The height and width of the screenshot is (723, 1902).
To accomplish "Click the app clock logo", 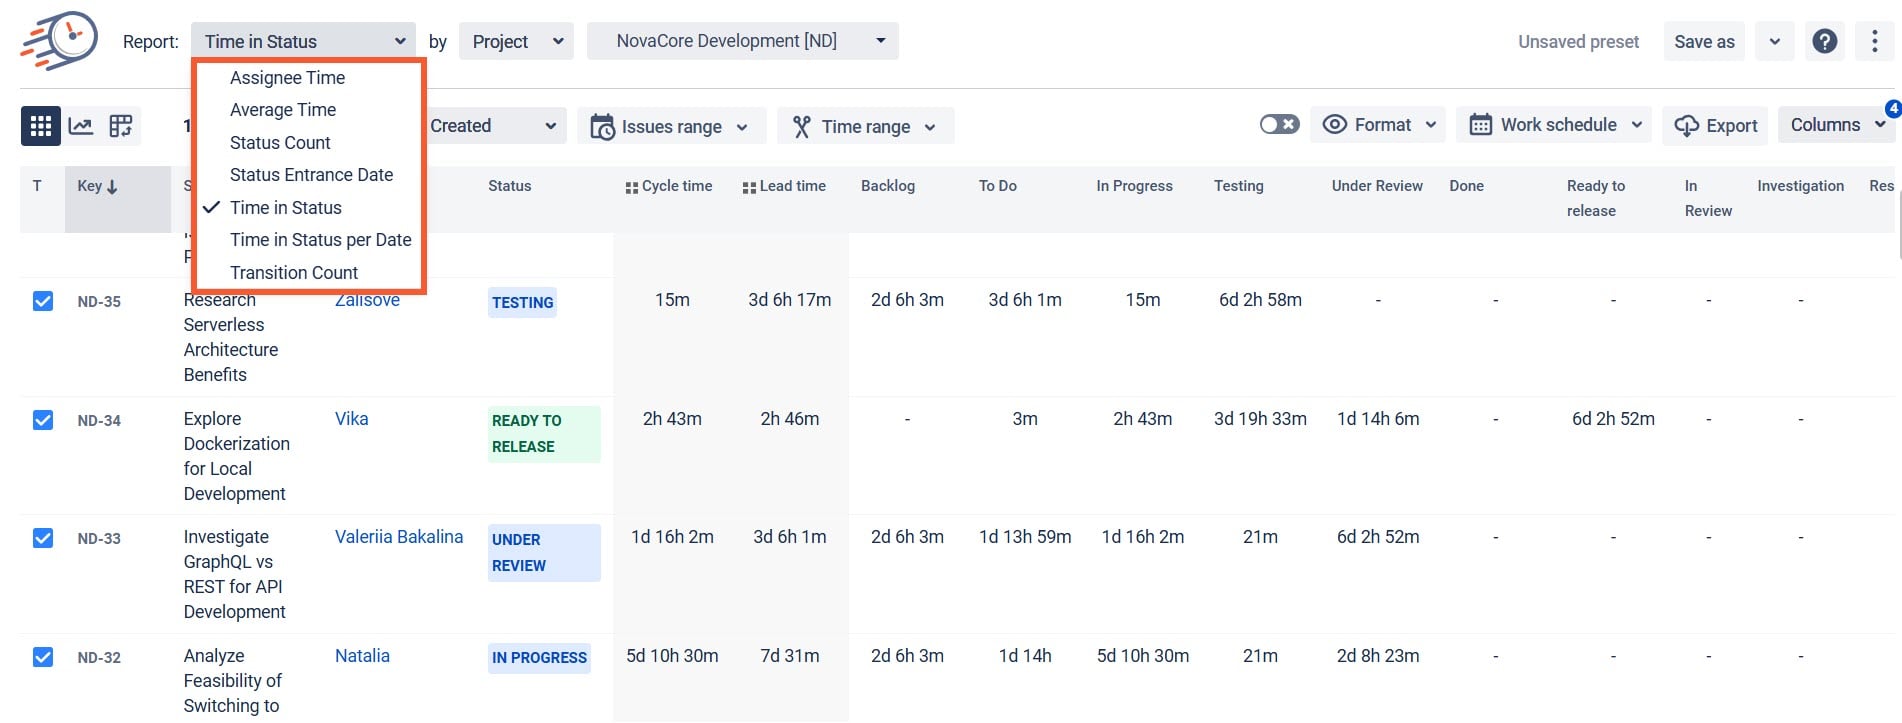I will click(60, 41).
